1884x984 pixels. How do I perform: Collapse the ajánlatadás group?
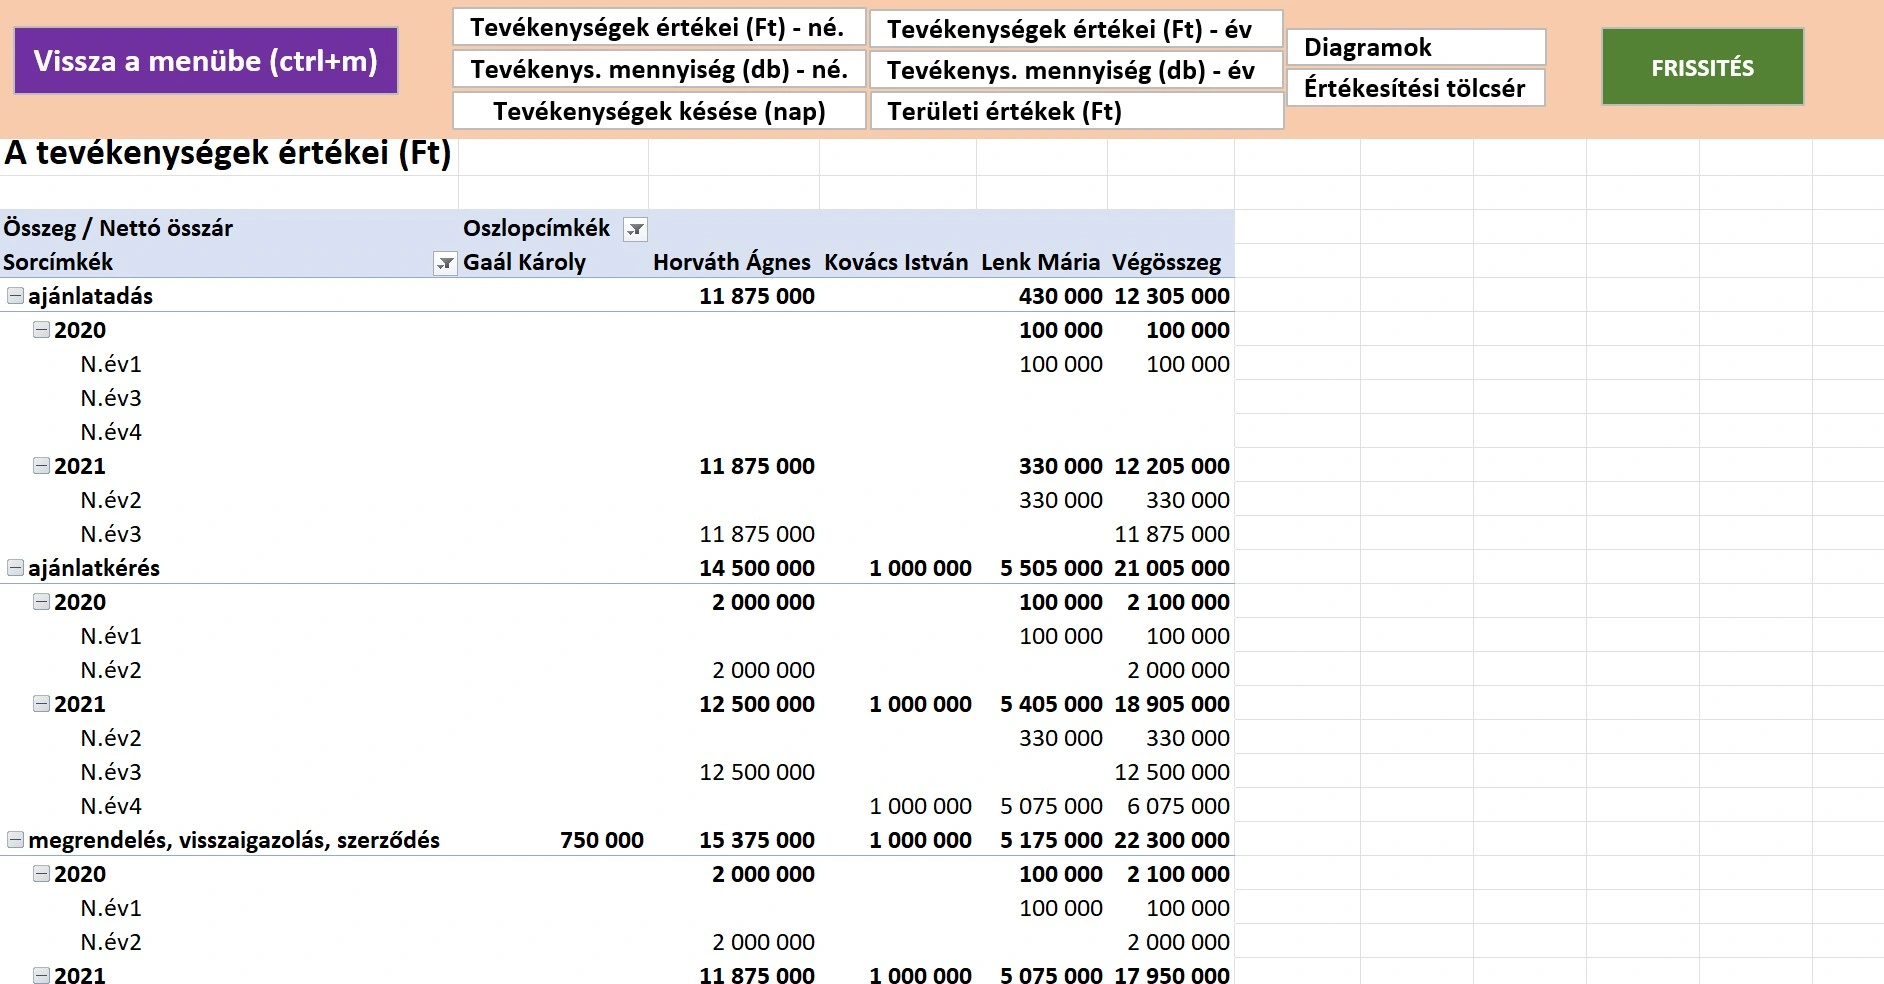pyautogui.click(x=15, y=296)
